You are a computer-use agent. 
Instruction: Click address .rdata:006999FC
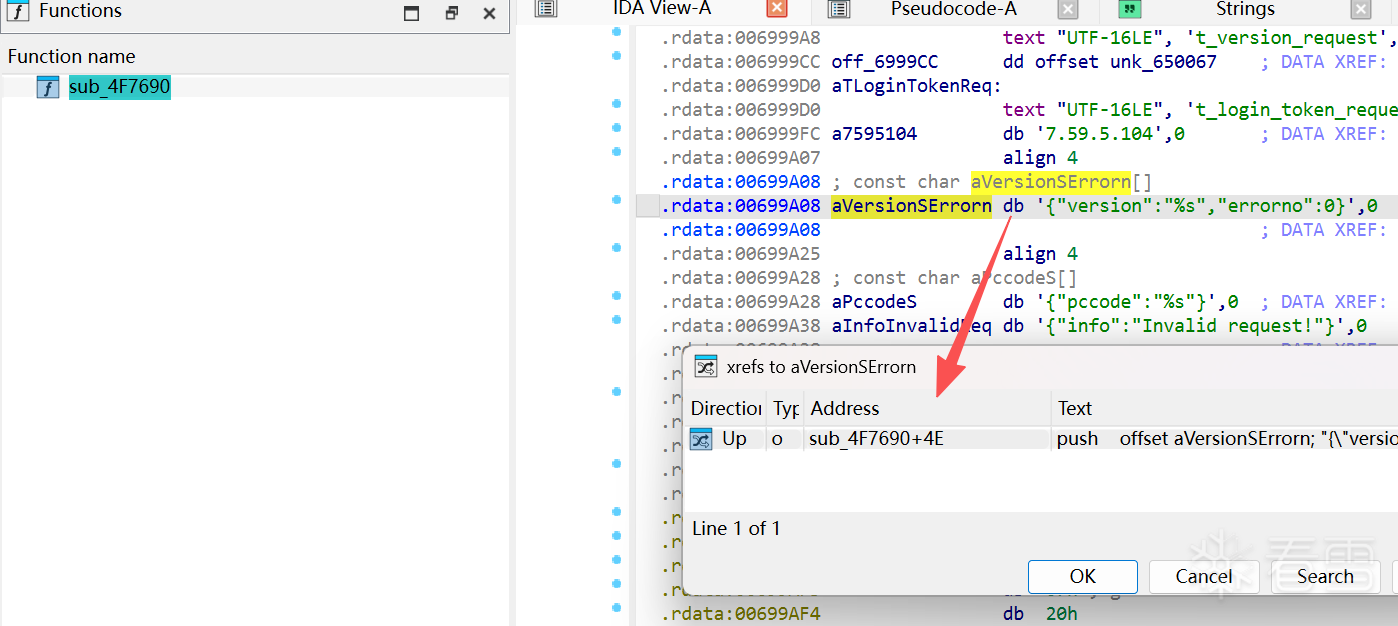click(741, 134)
